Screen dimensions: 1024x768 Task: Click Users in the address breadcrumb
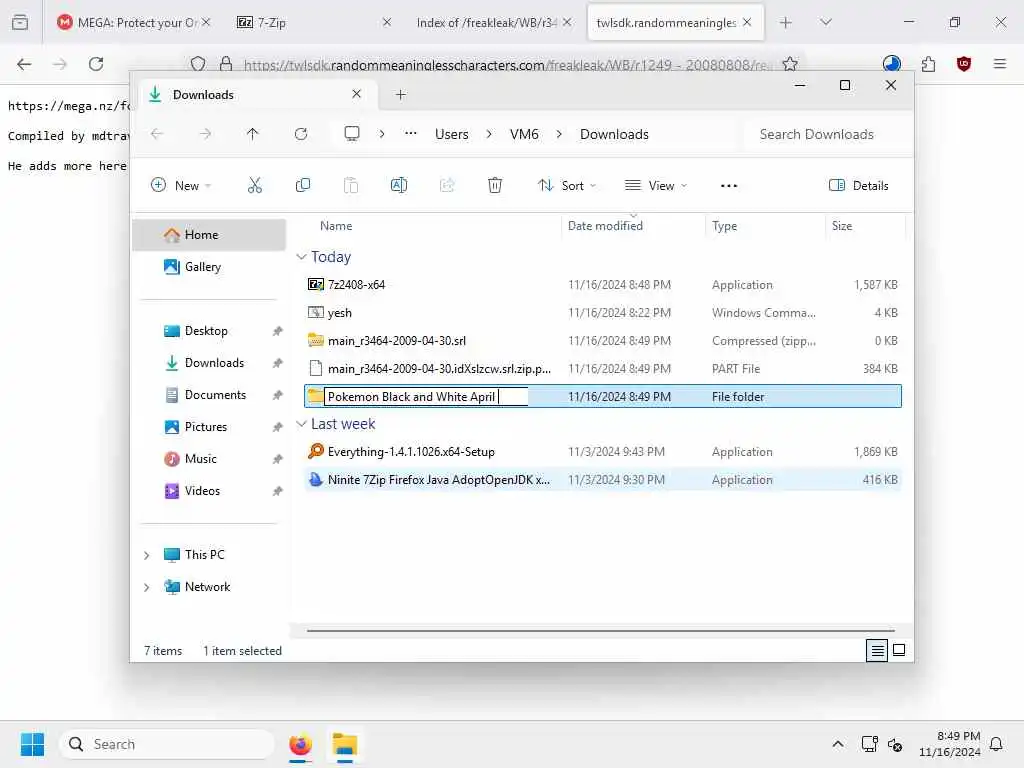click(x=452, y=134)
